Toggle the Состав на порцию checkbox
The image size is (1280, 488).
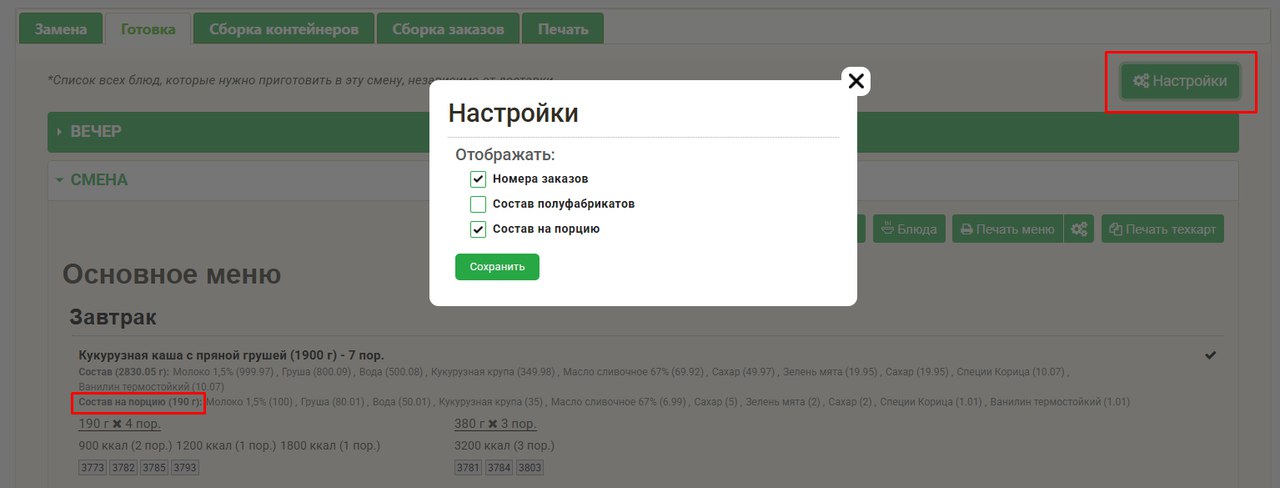click(x=478, y=229)
